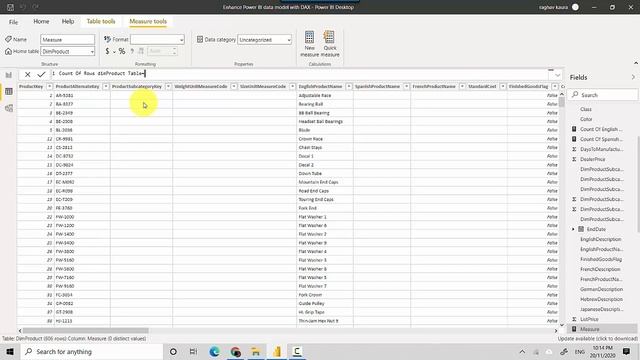Select the Color field

[x=586, y=119]
